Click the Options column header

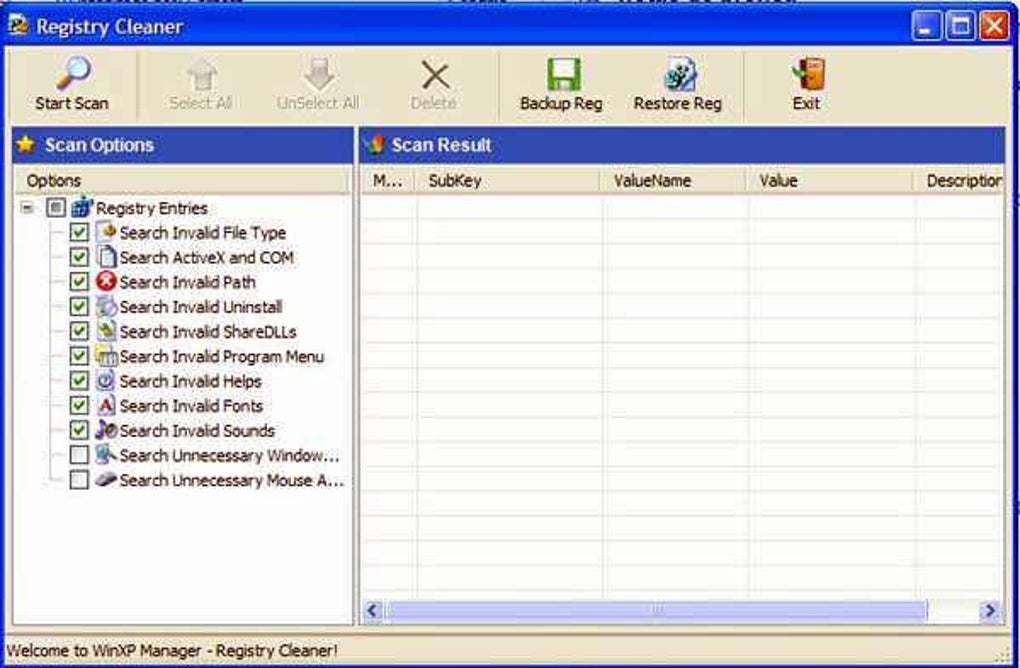(x=182, y=180)
